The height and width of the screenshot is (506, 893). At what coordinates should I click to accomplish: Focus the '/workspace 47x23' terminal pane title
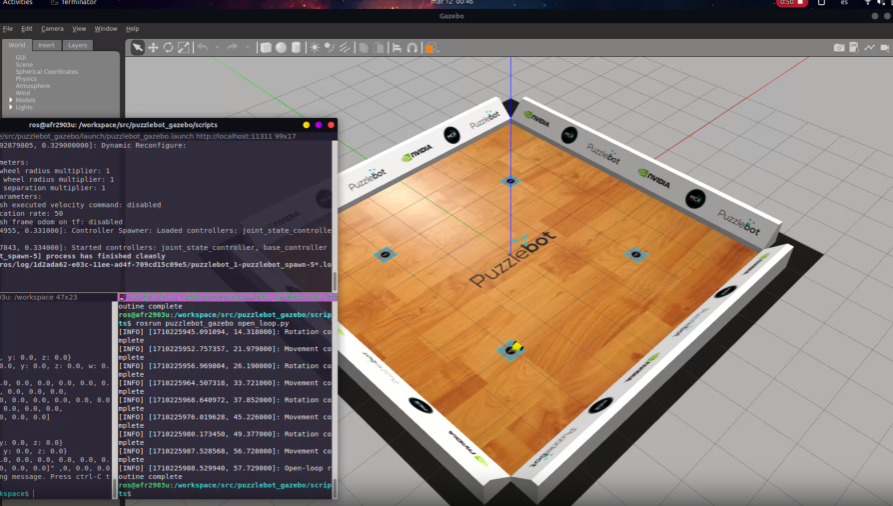[40, 297]
